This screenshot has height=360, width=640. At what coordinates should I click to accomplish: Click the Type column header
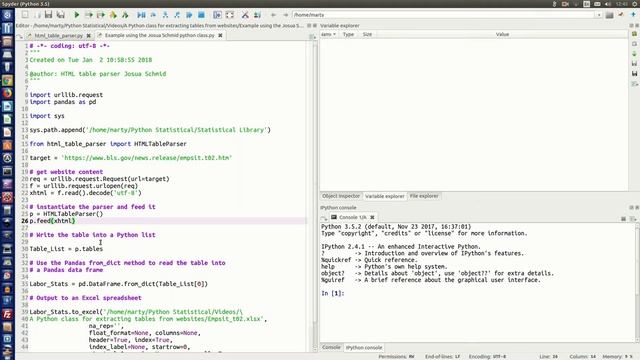pyautogui.click(x=348, y=34)
